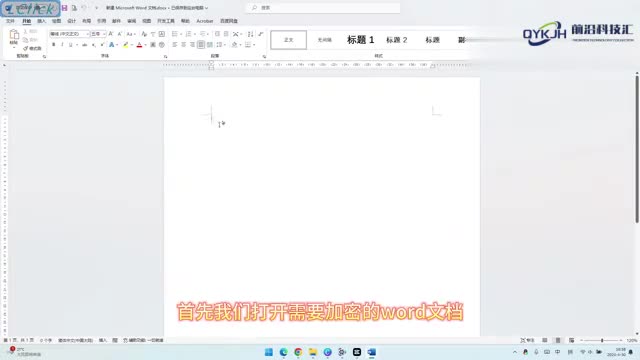The height and width of the screenshot is (360, 640).
Task: Switch to print layout view icon
Action: (558, 340)
